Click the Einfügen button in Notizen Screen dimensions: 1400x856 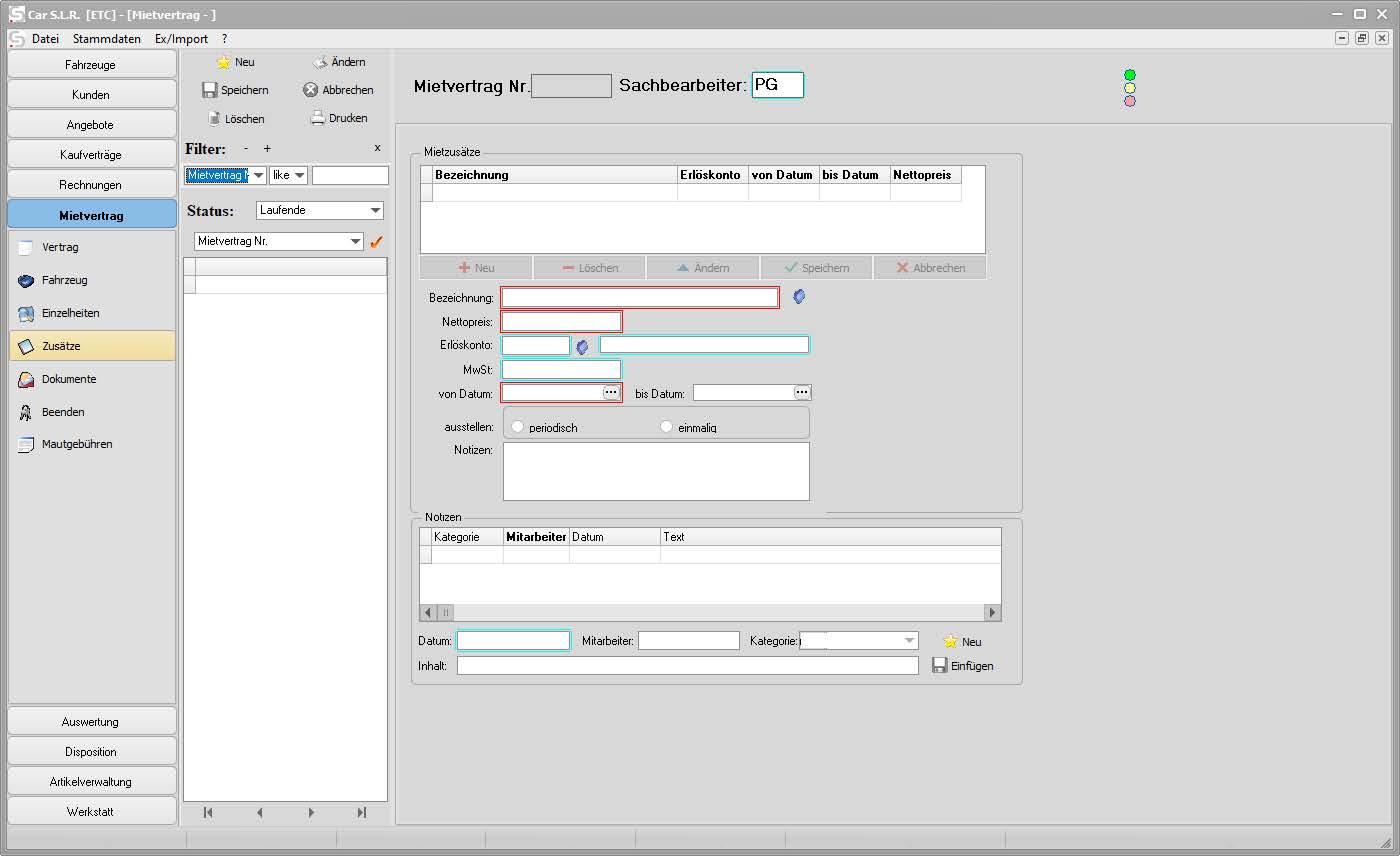coord(963,665)
